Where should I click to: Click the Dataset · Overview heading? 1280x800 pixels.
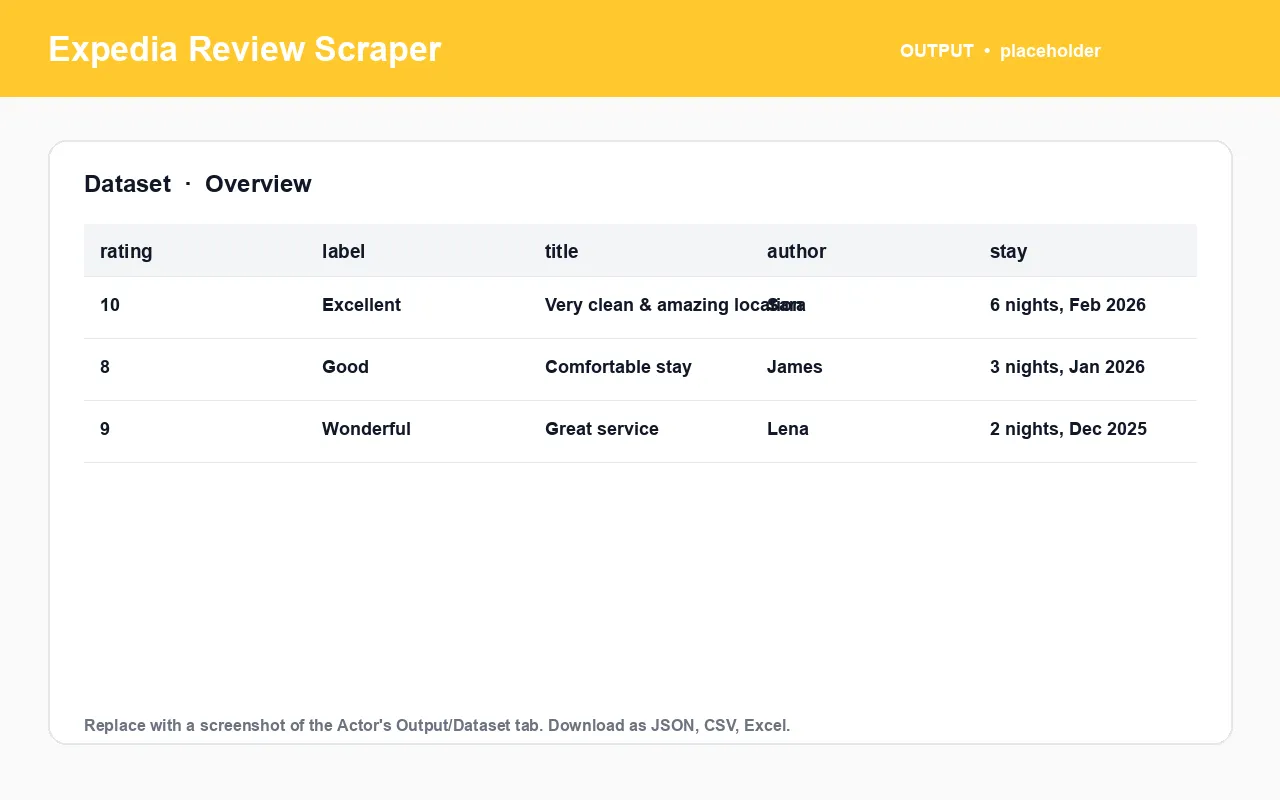pos(198,184)
